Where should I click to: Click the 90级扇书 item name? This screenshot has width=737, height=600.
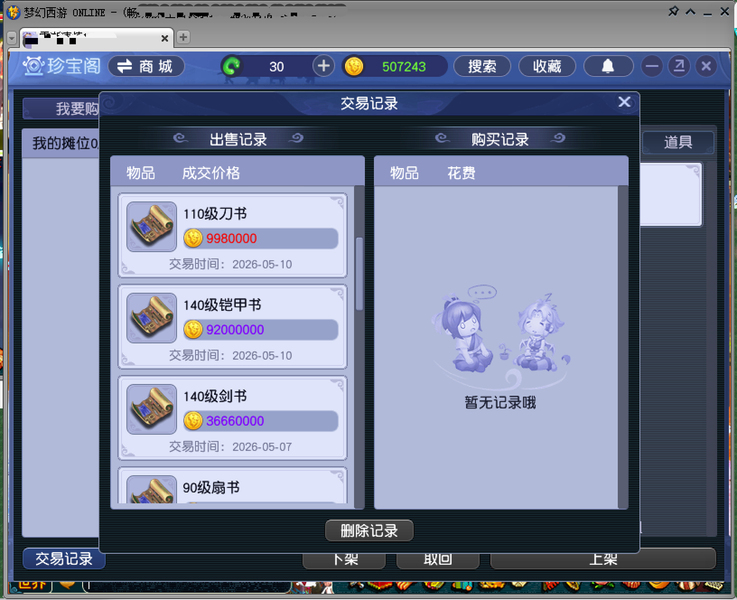211,487
